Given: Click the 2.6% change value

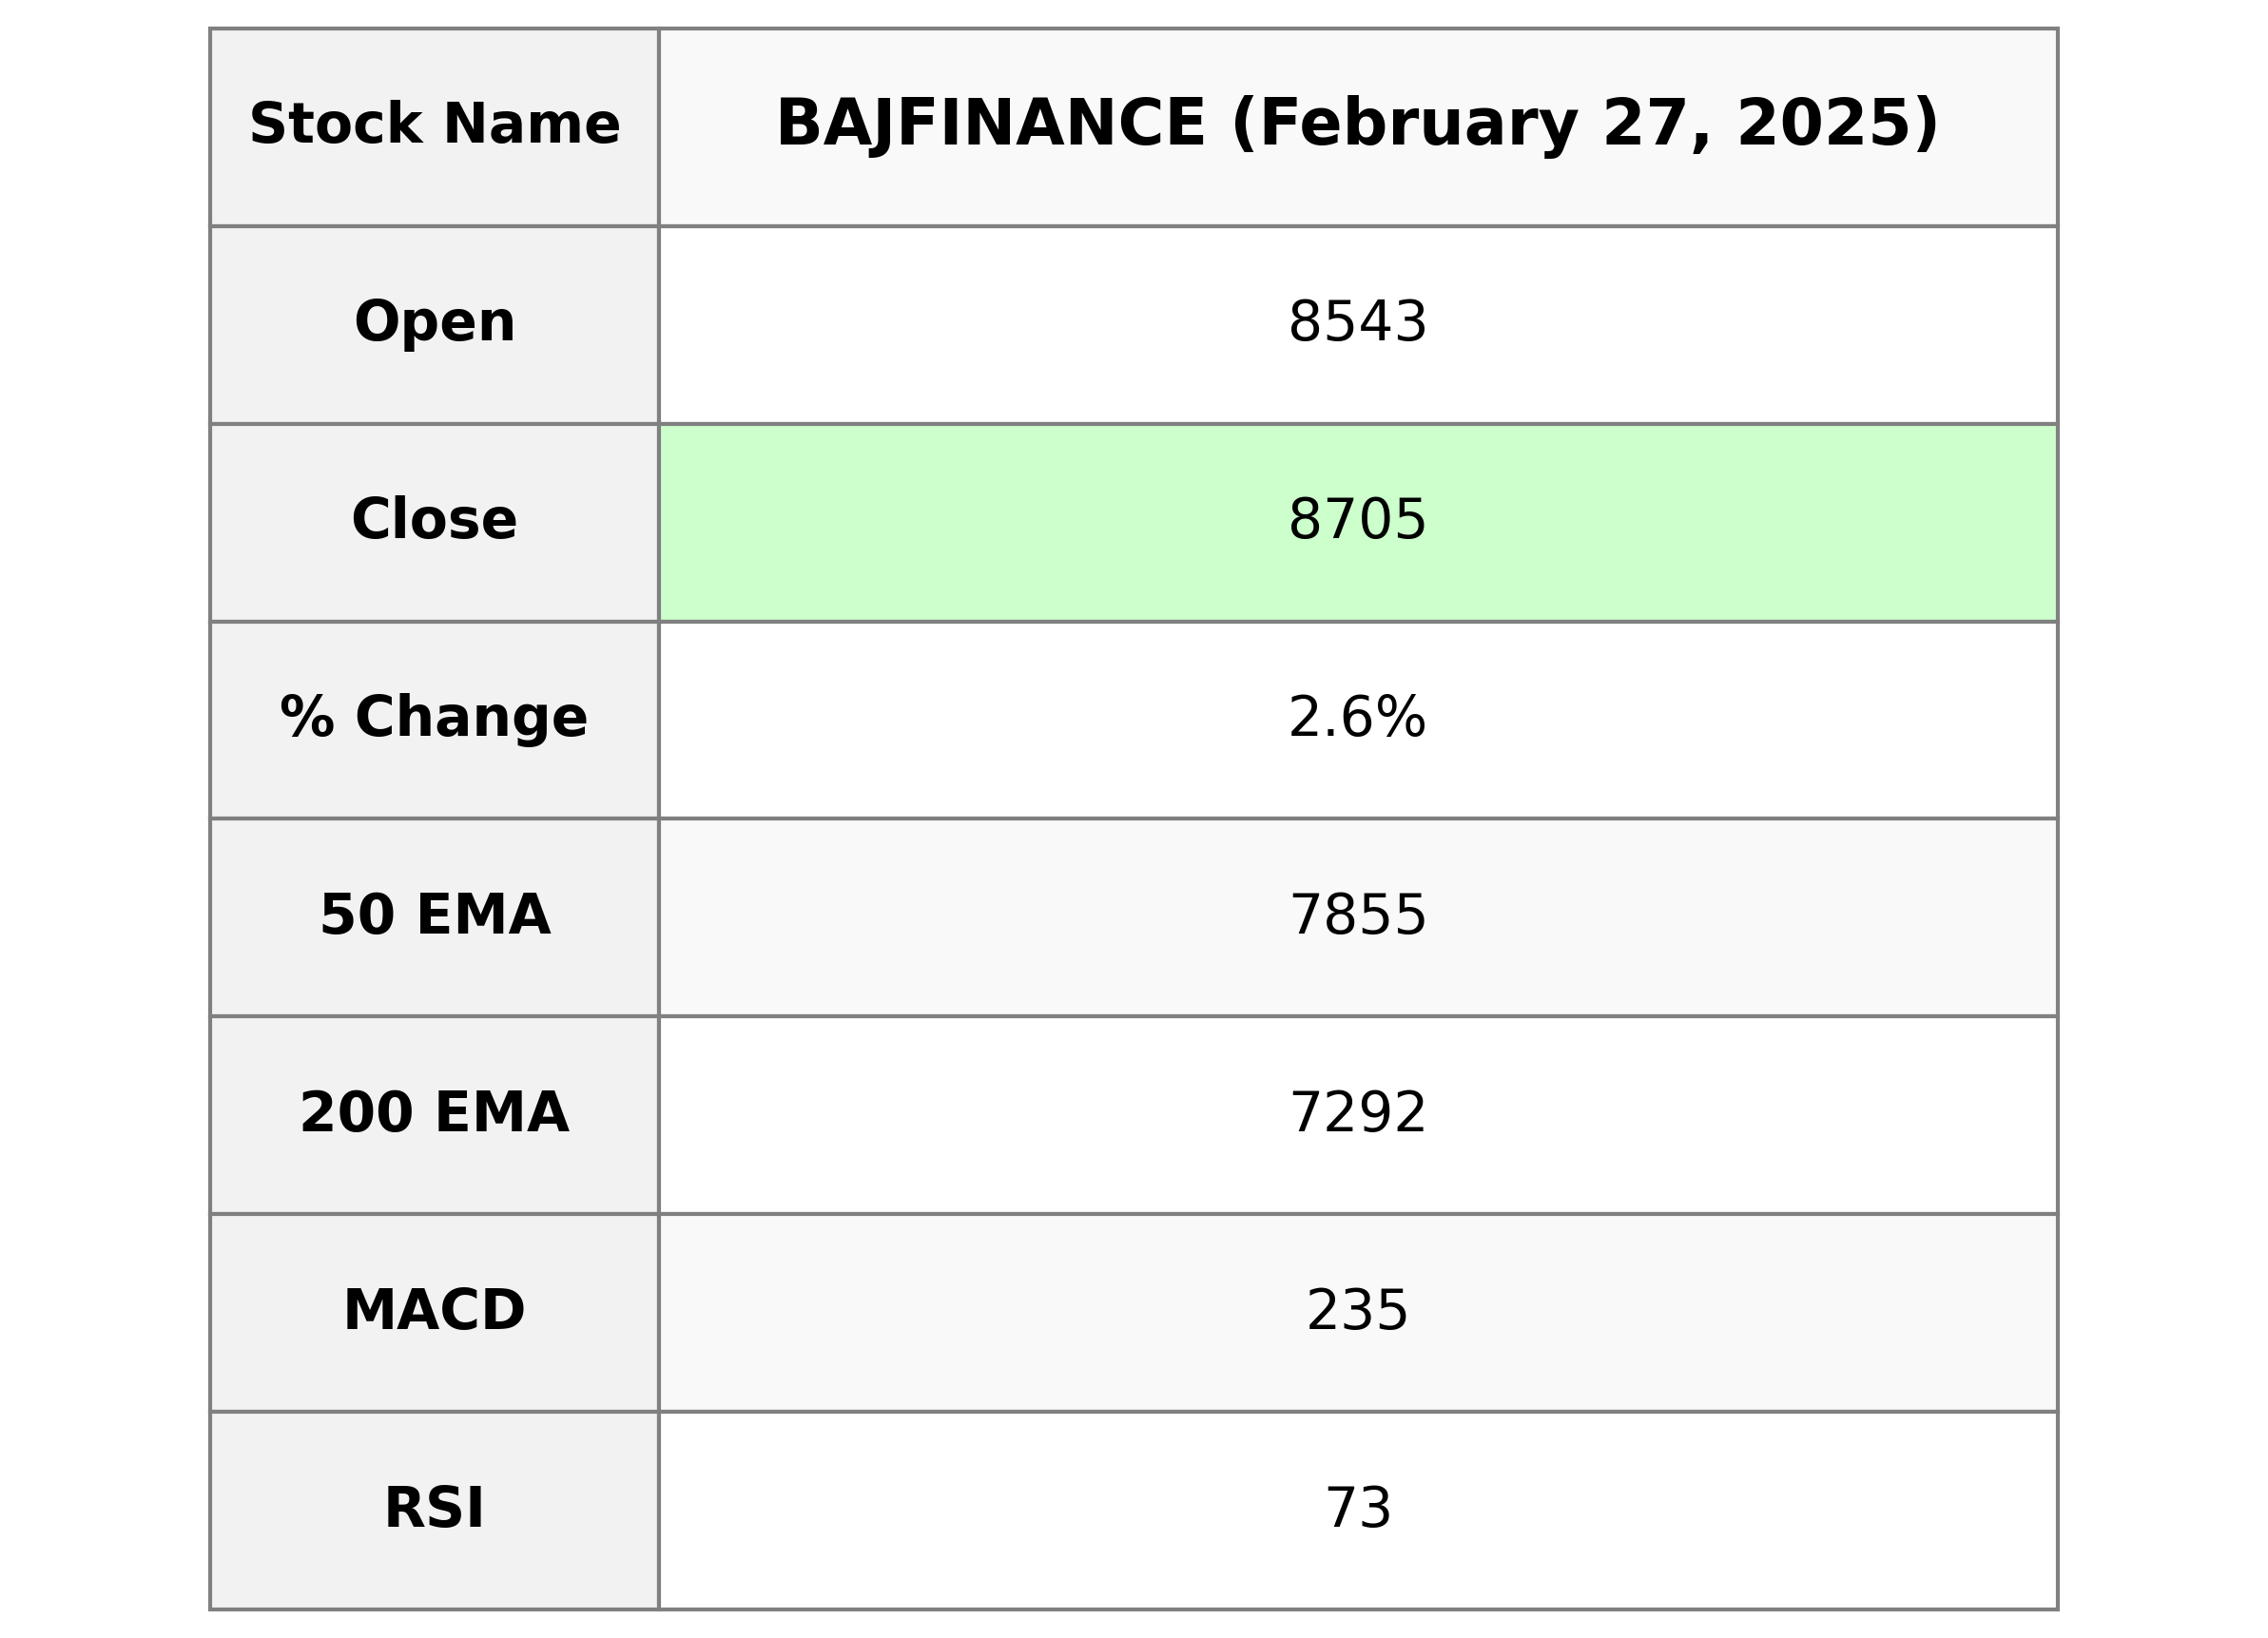Looking at the screenshot, I should pos(1357,719).
